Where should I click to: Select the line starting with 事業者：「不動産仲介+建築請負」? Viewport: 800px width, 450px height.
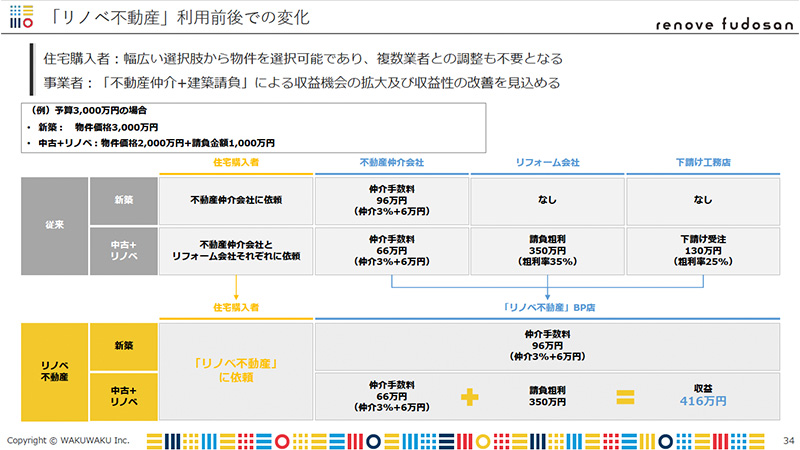tap(302, 83)
